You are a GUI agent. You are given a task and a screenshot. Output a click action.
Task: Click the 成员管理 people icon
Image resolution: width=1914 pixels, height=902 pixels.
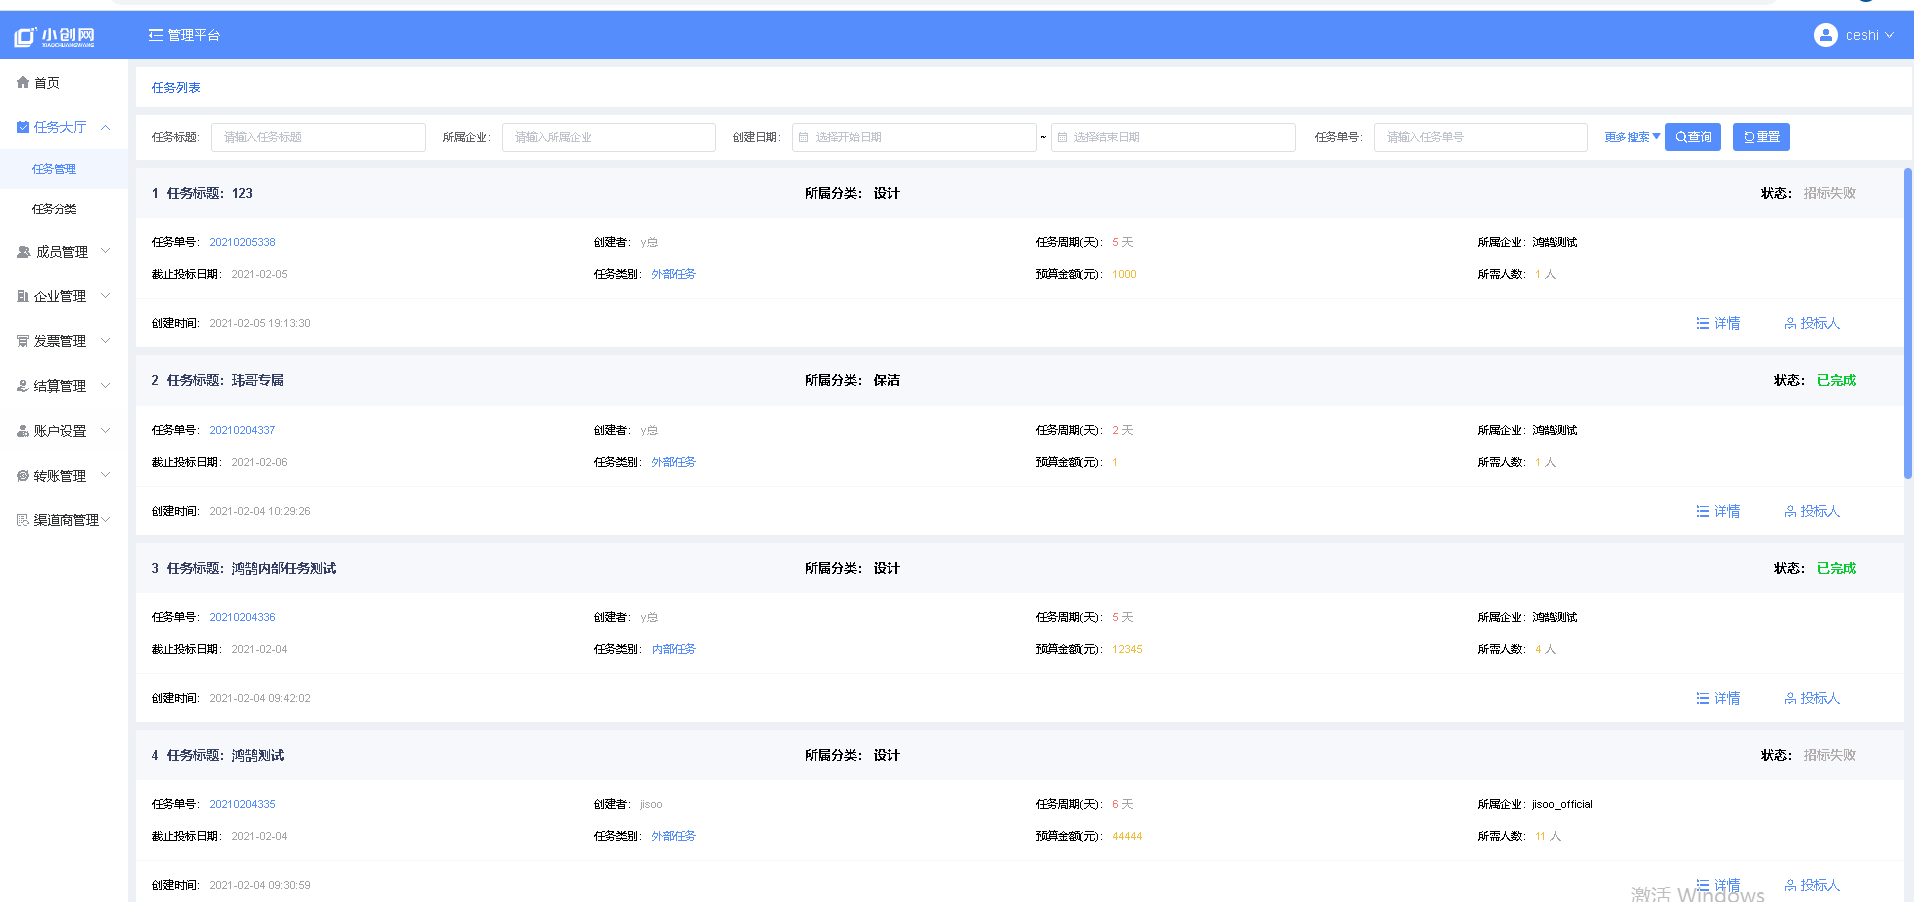click(x=23, y=252)
